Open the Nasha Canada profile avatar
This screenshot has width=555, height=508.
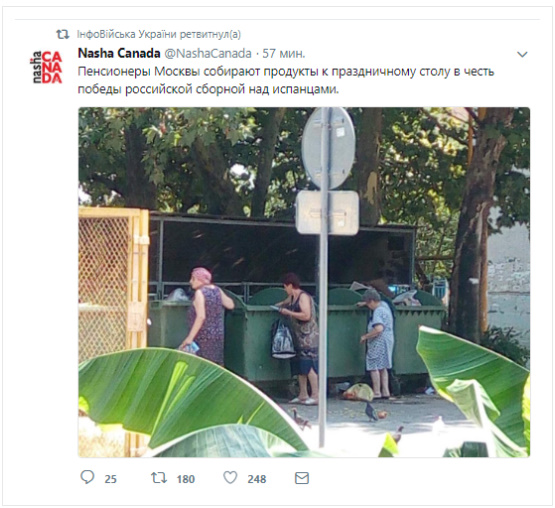(x=46, y=67)
